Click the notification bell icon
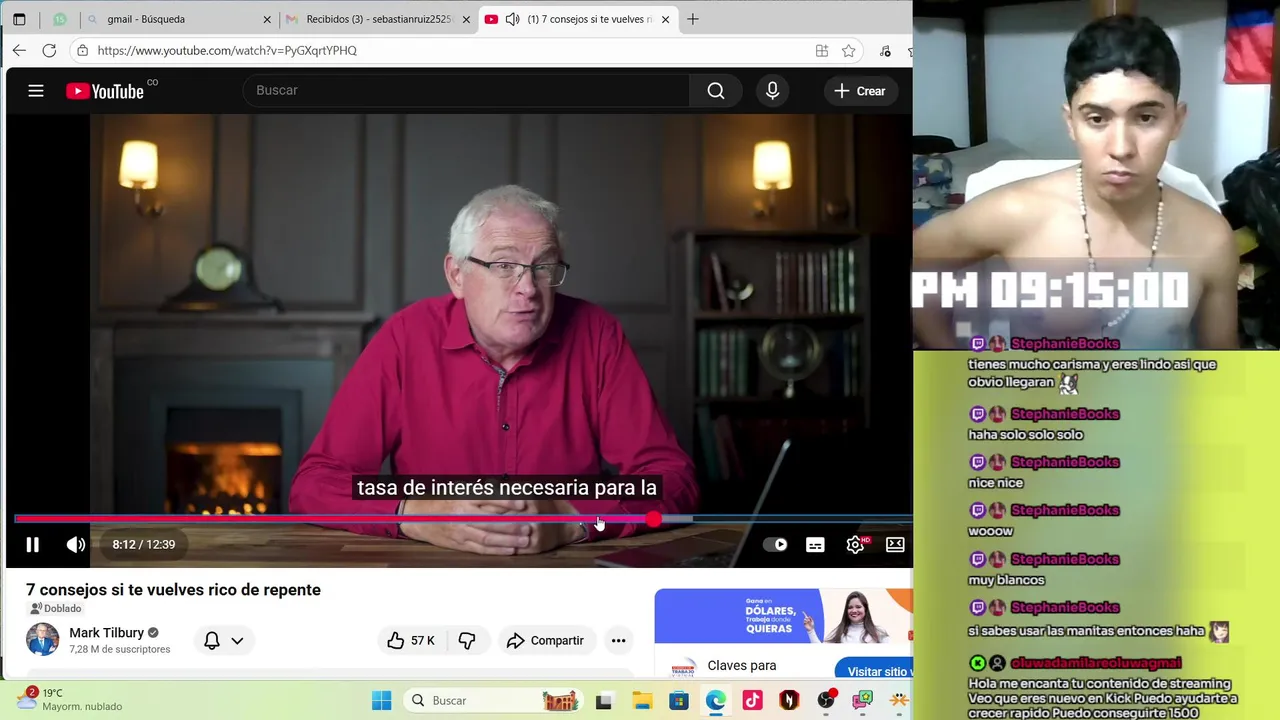This screenshot has height=720, width=1280. pyautogui.click(x=212, y=640)
